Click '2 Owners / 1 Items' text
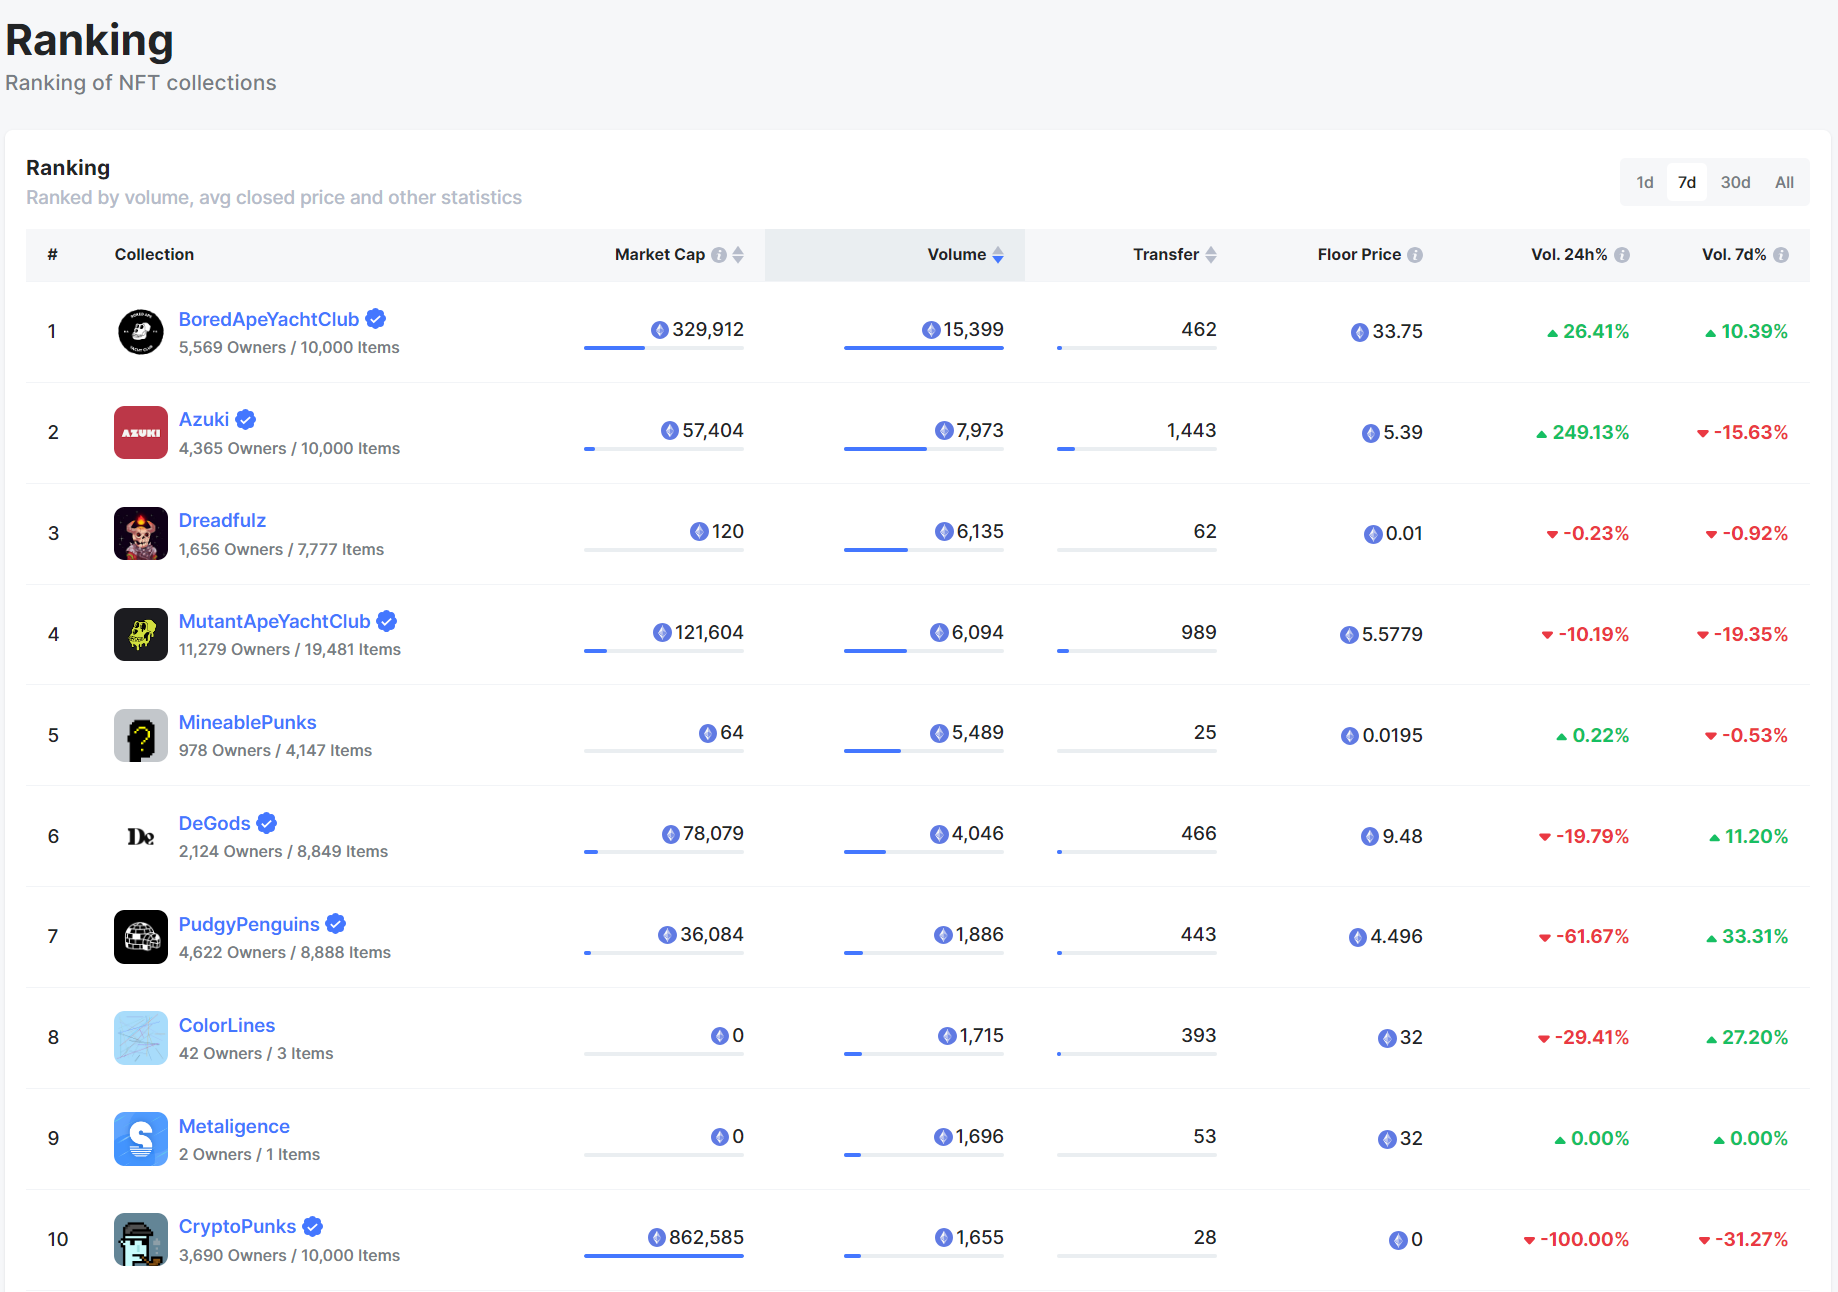This screenshot has width=1838, height=1292. [x=249, y=1155]
